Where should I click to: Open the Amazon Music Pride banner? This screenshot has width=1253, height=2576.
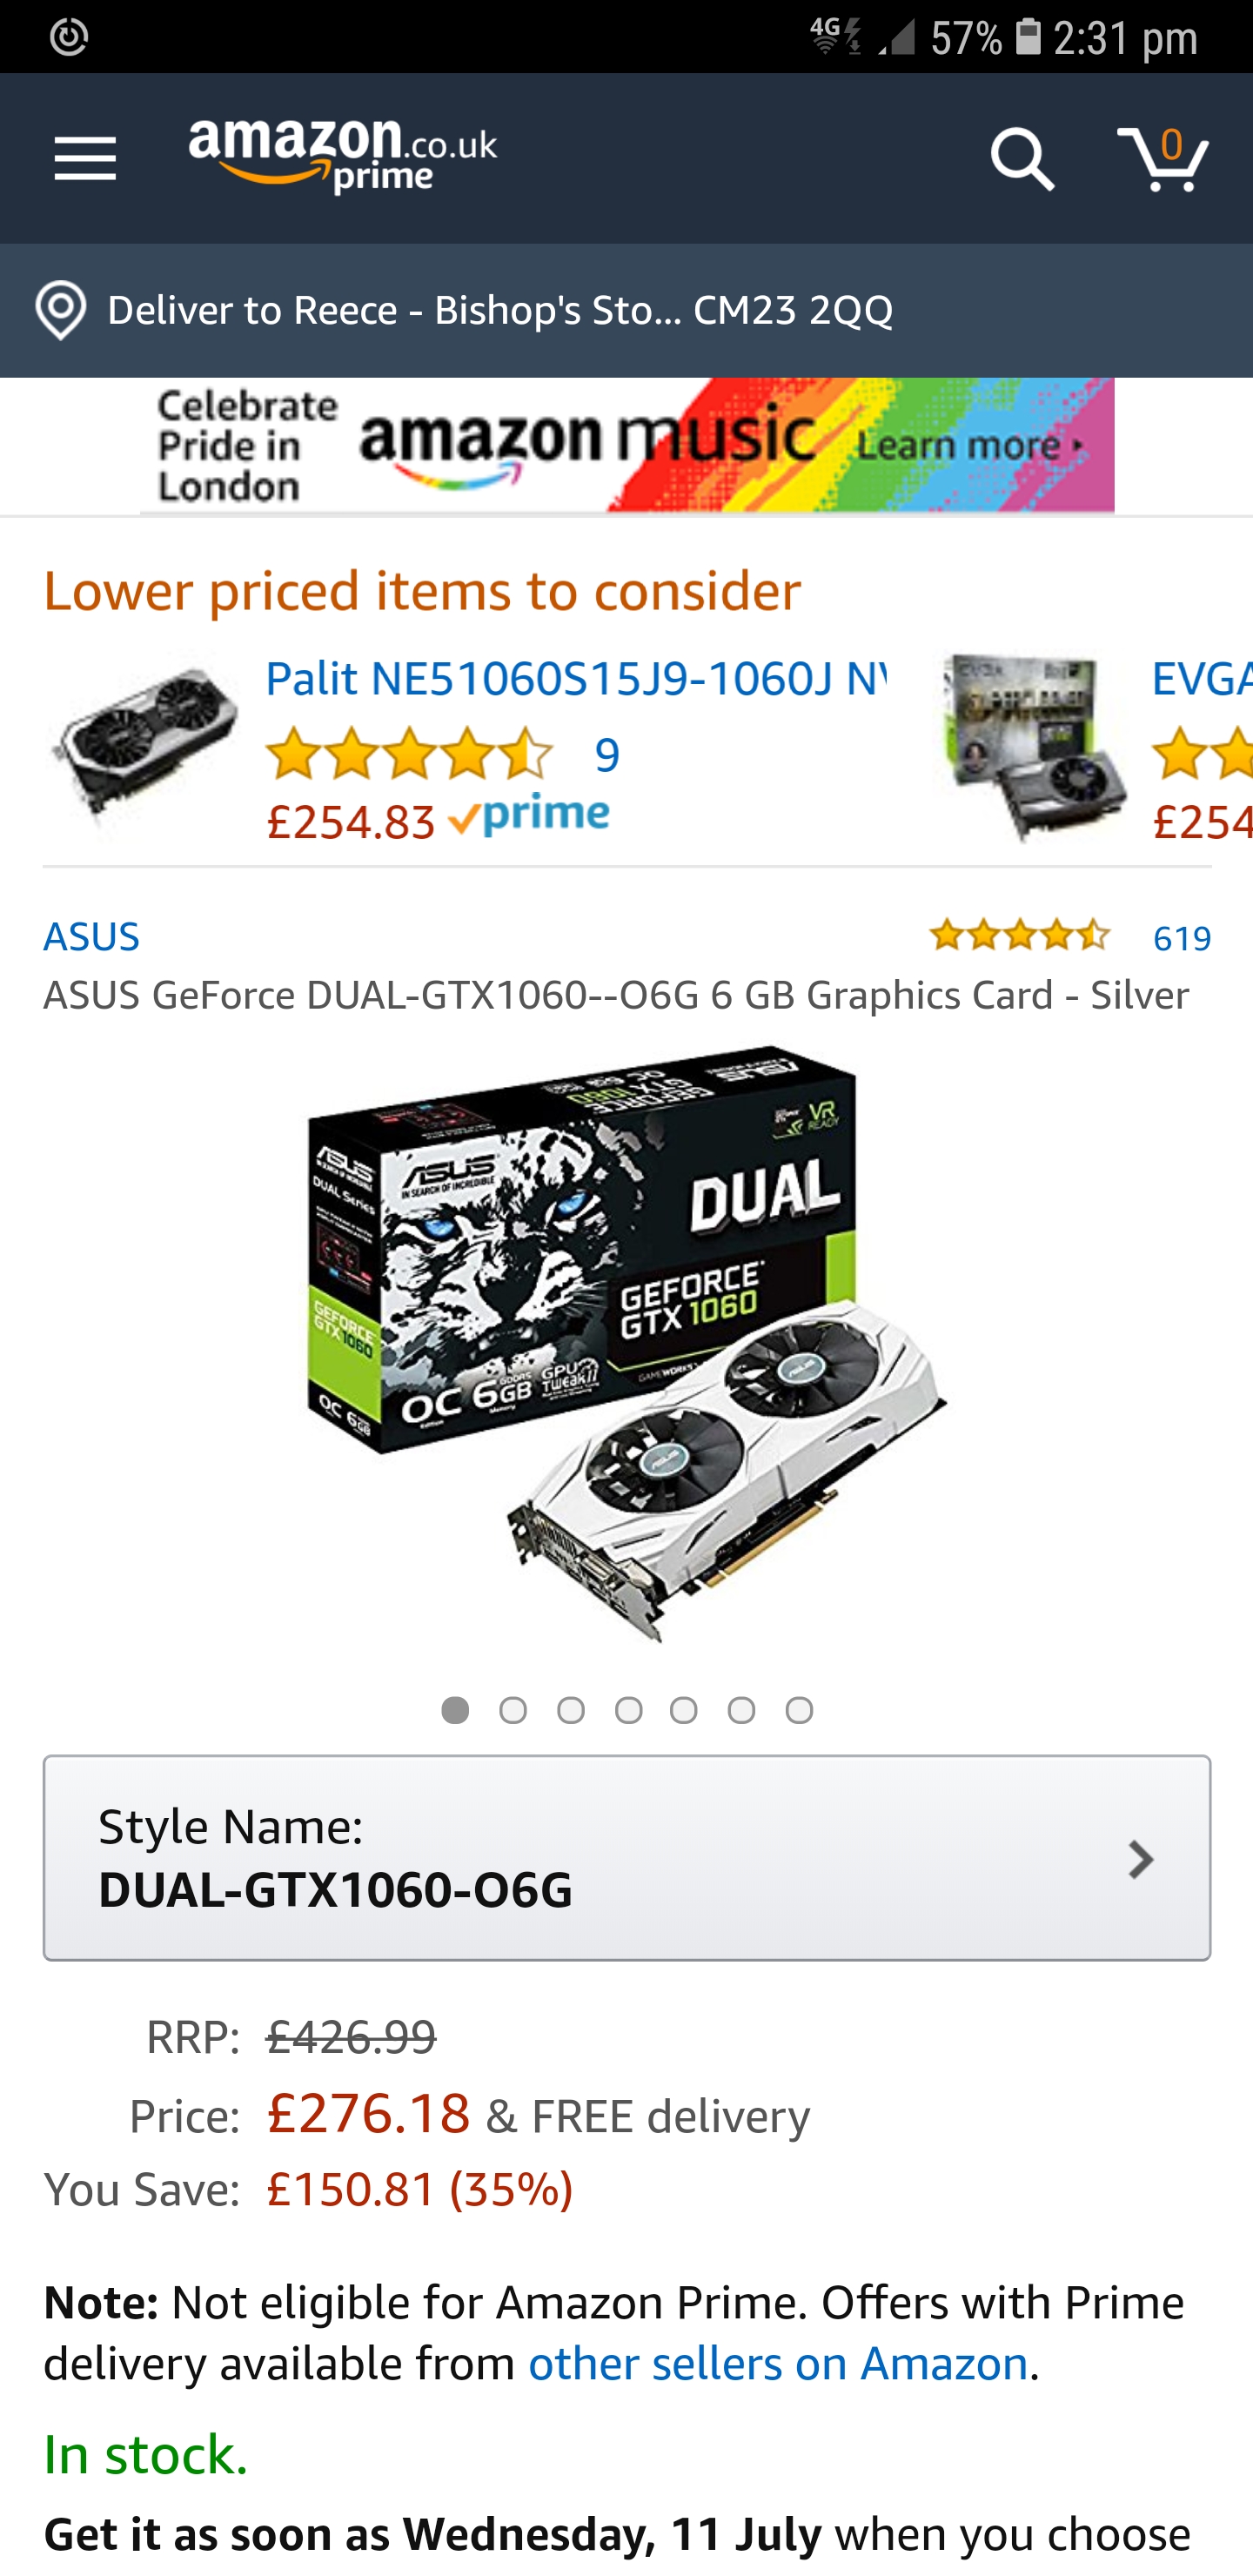627,445
